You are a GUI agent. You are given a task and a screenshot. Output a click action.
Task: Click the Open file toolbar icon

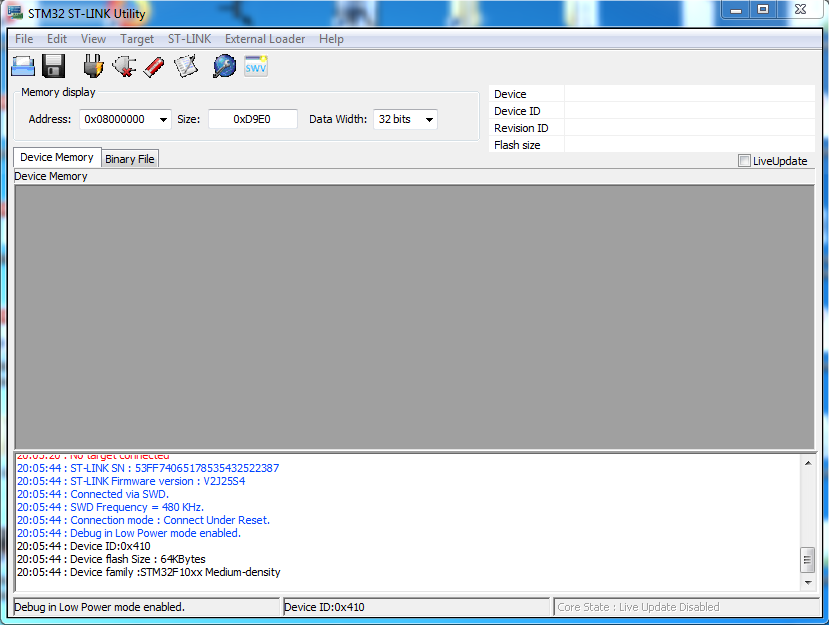(23, 67)
